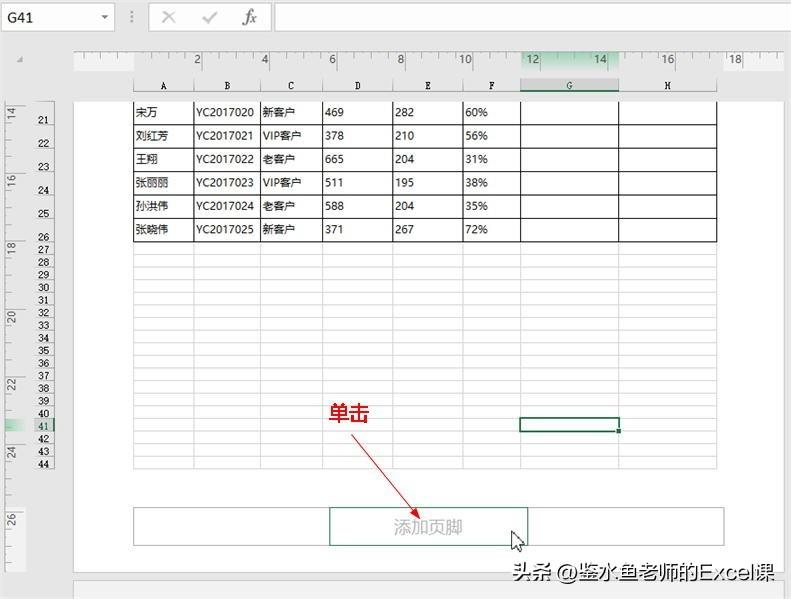Click the Insert Function fx icon

pyautogui.click(x=249, y=18)
